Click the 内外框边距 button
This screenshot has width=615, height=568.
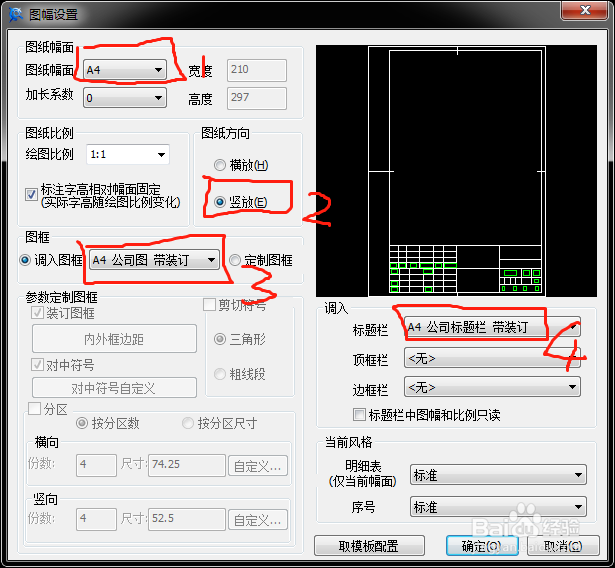pos(114,339)
